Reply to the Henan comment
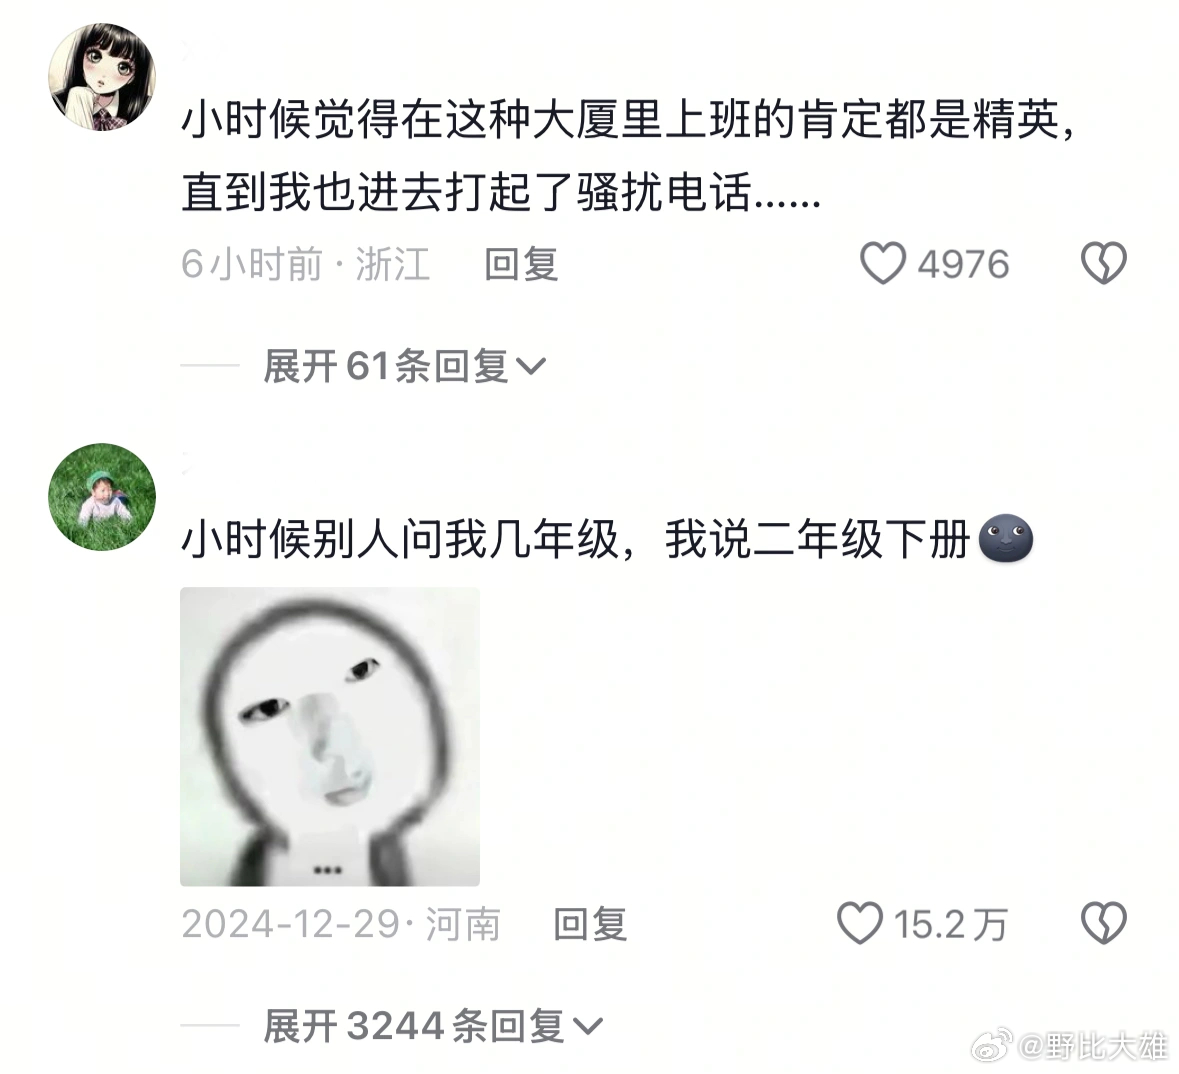 click(x=590, y=924)
